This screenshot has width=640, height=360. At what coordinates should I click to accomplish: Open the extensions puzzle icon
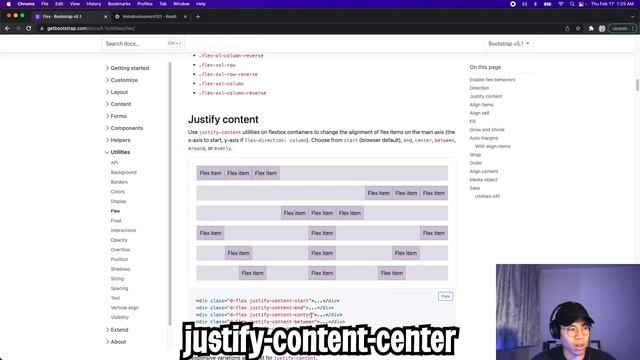591,29
